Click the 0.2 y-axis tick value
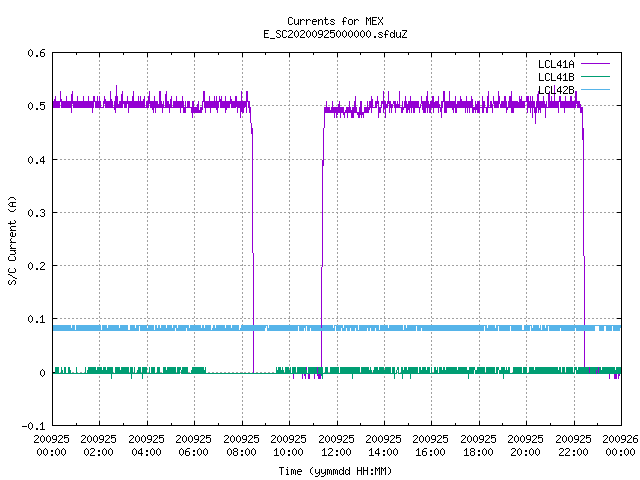 pyautogui.click(x=36, y=266)
